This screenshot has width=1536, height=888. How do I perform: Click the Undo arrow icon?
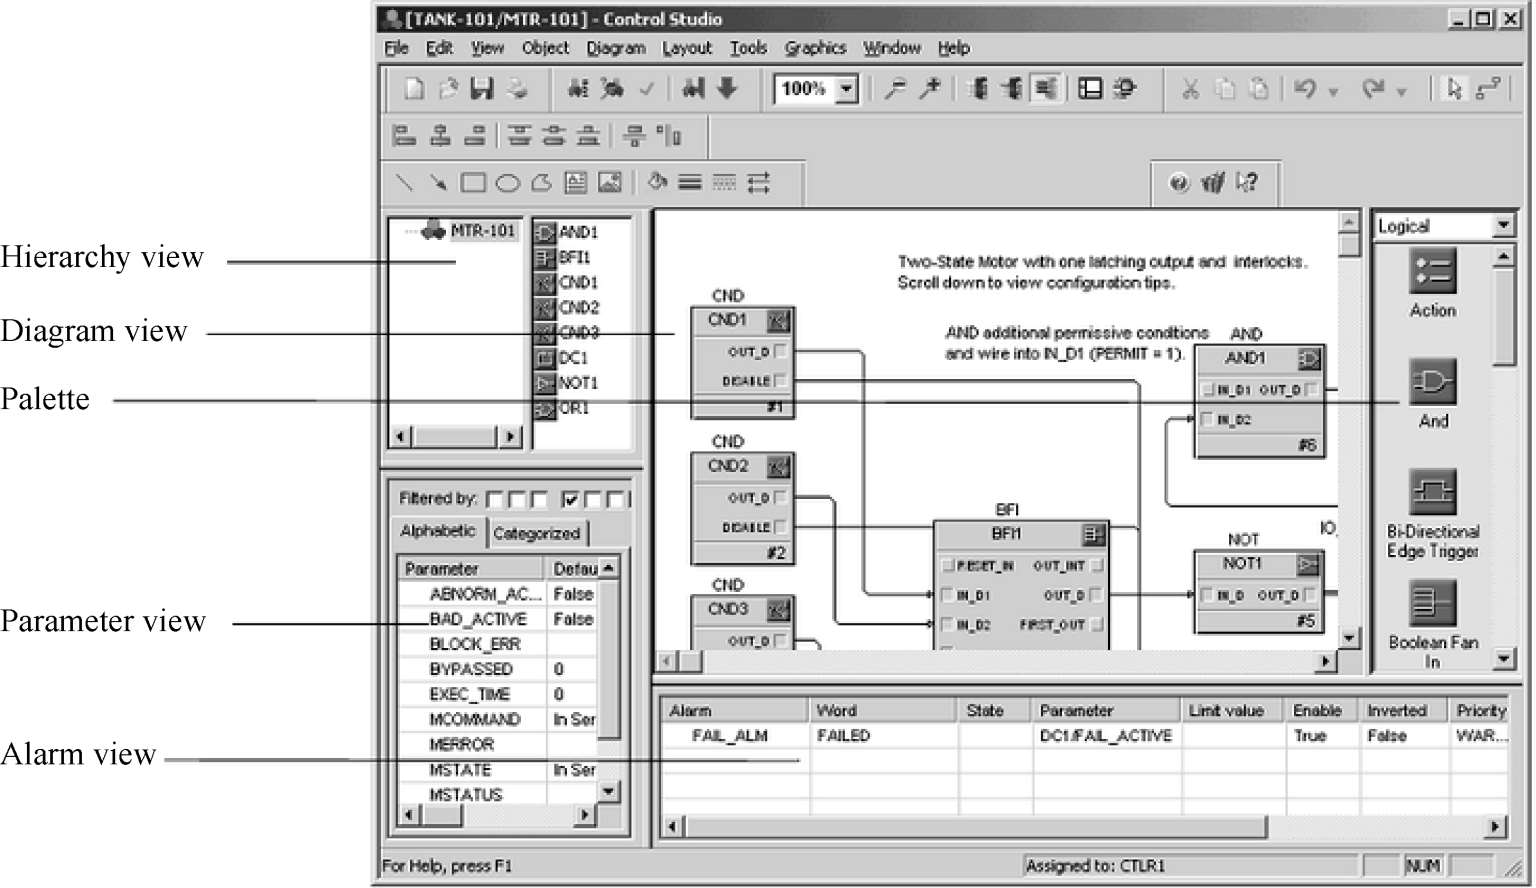click(x=1305, y=89)
